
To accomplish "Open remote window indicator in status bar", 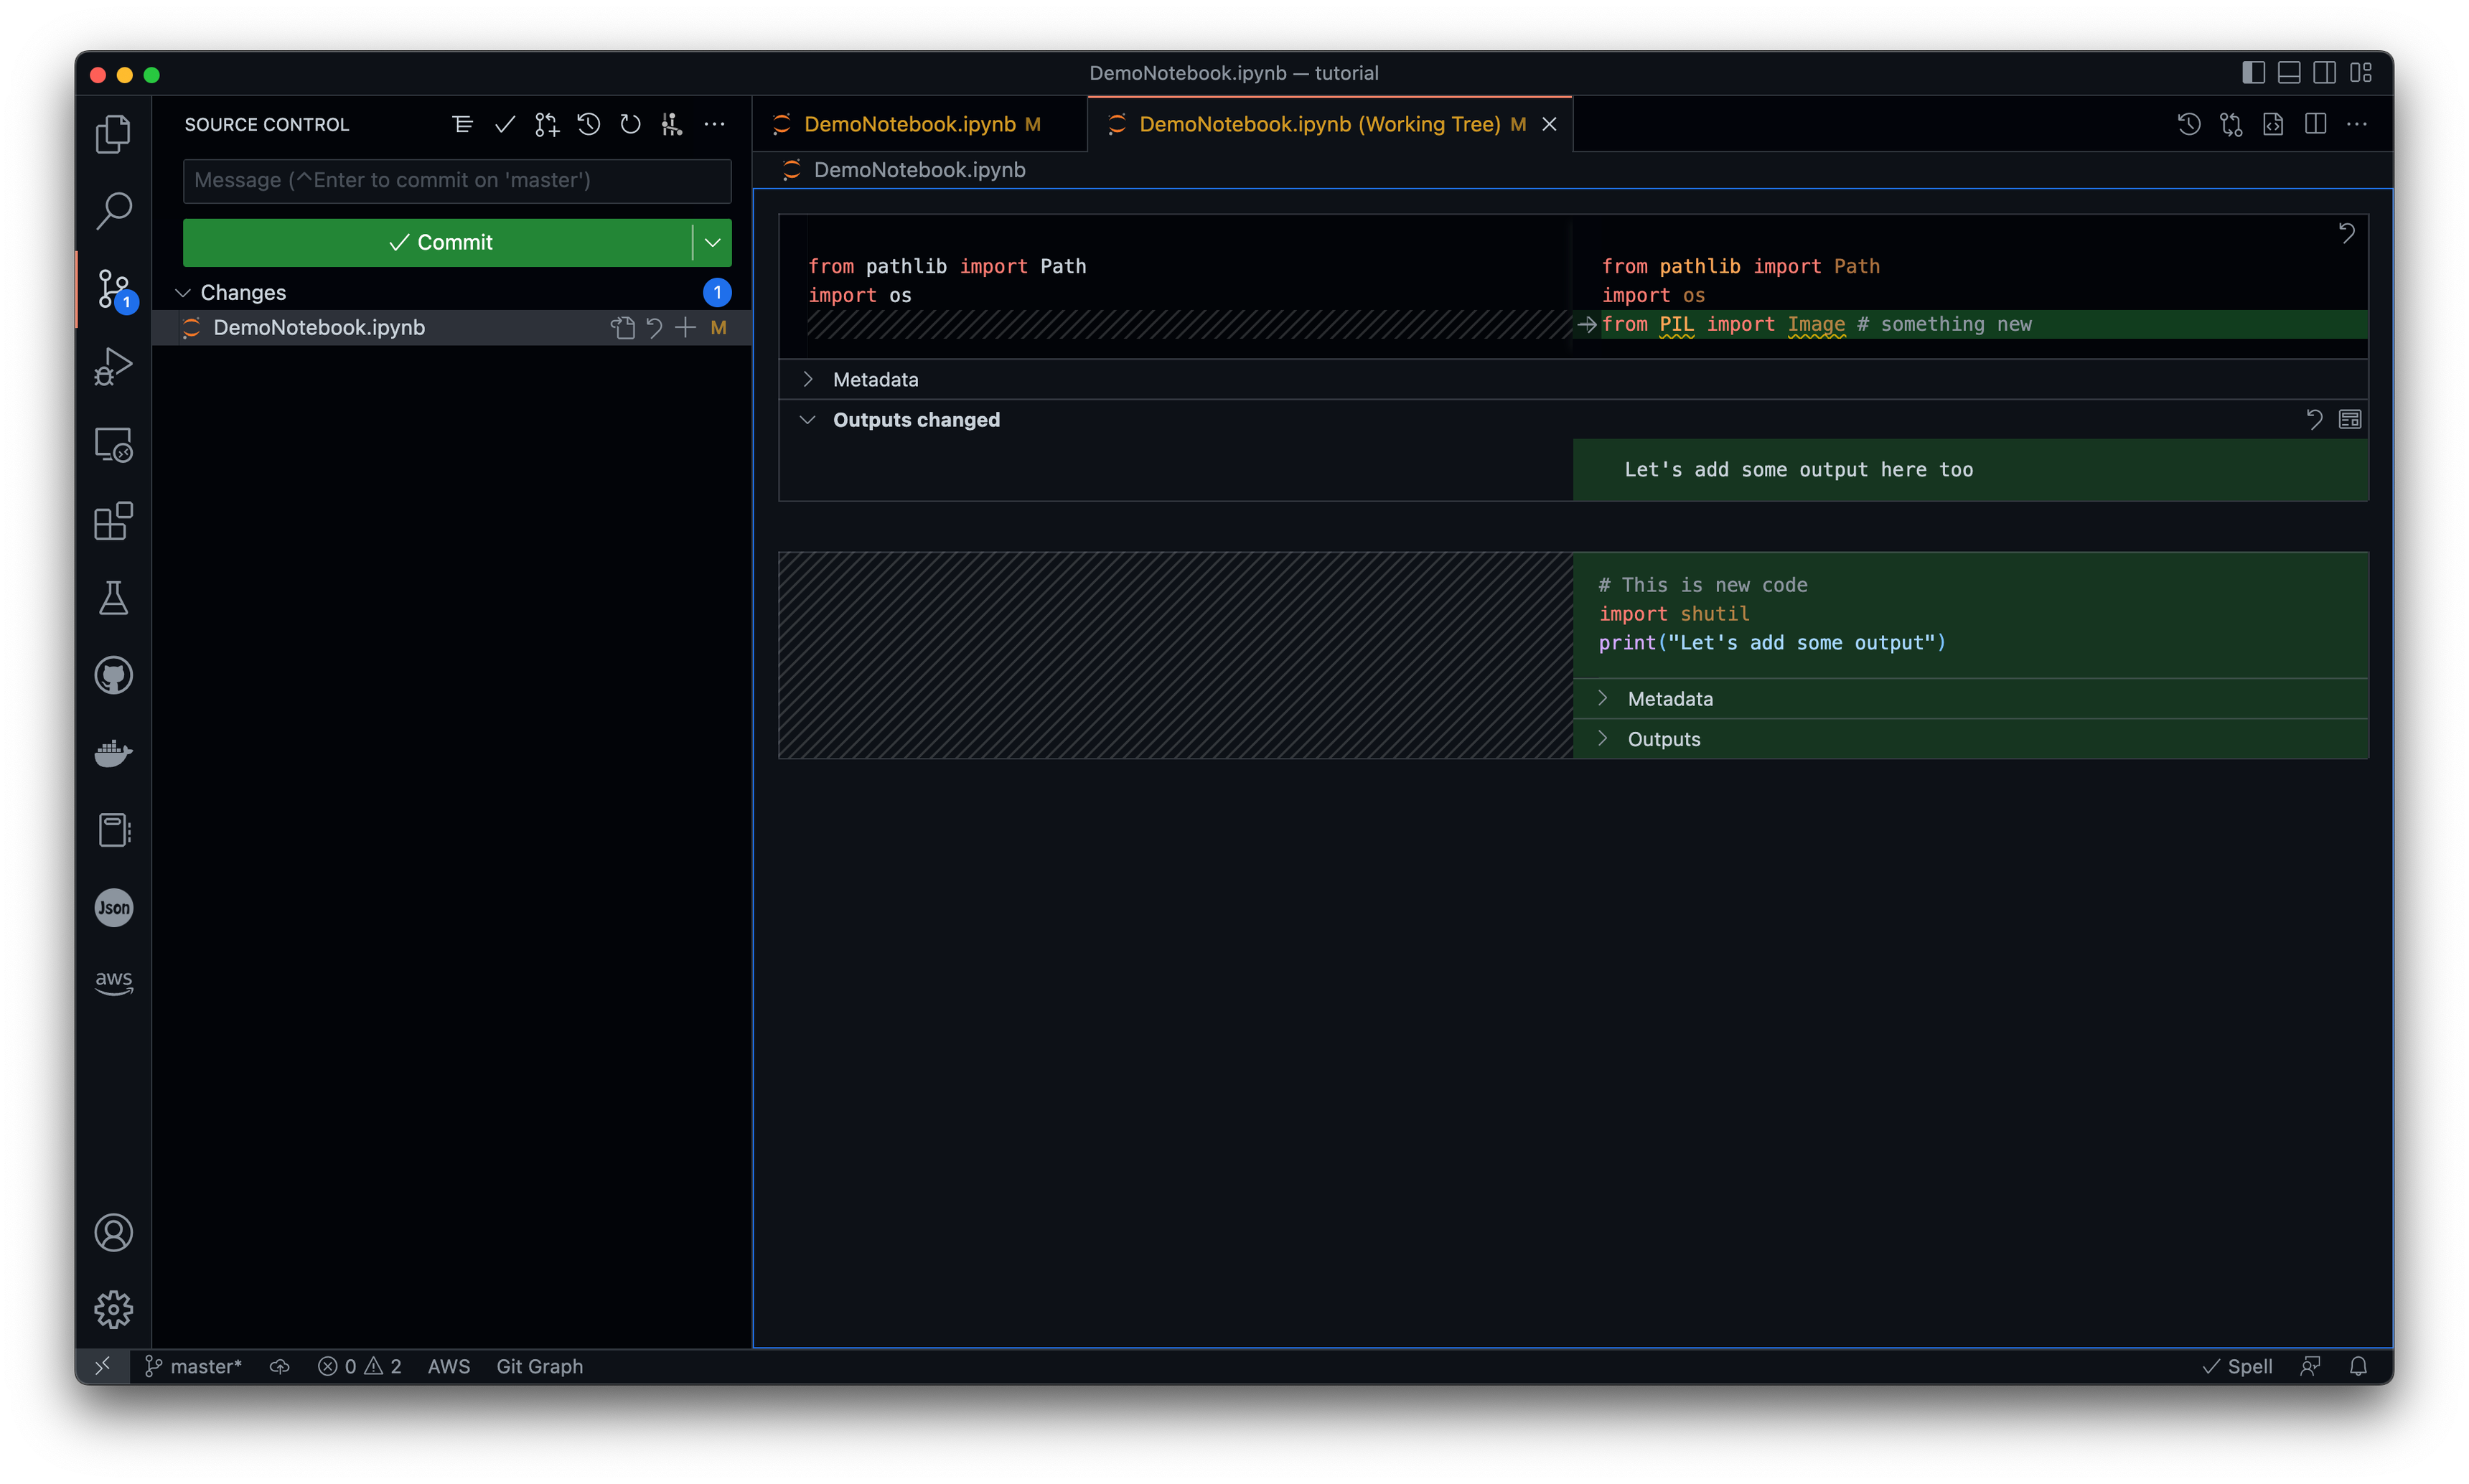I will point(103,1366).
